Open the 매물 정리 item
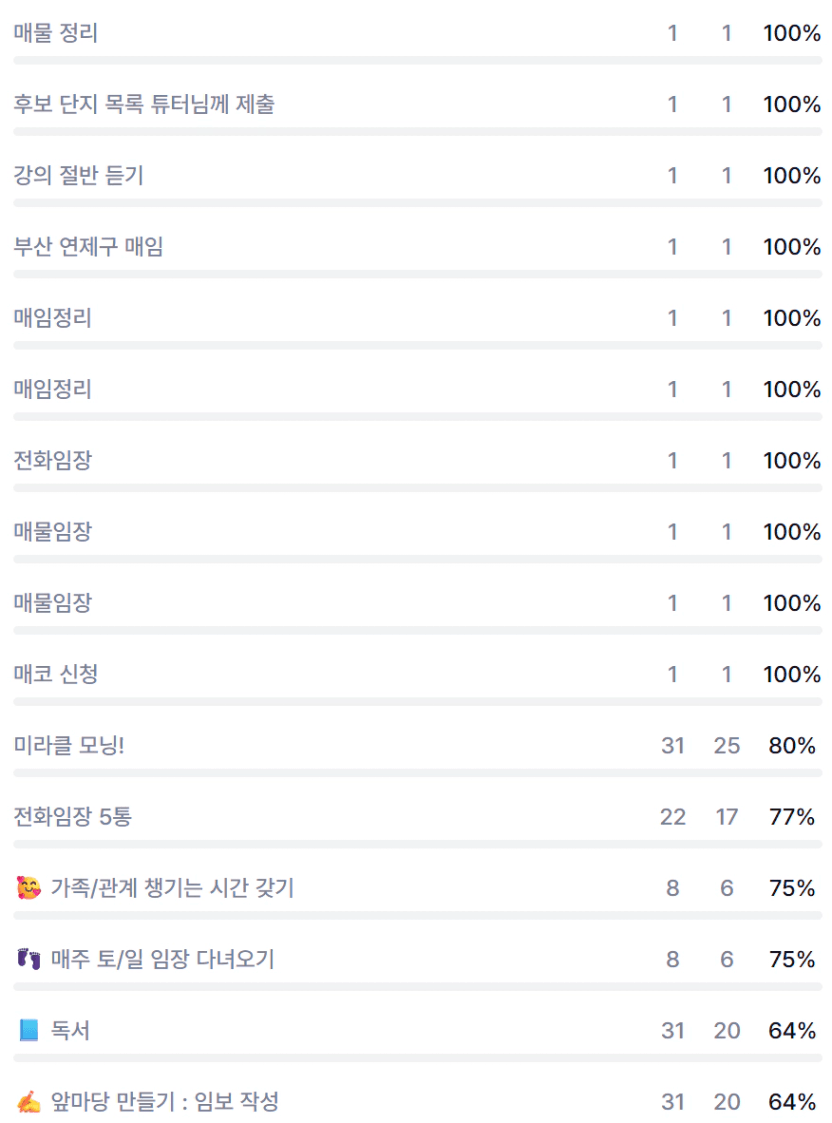832x1123 pixels. click(56, 33)
